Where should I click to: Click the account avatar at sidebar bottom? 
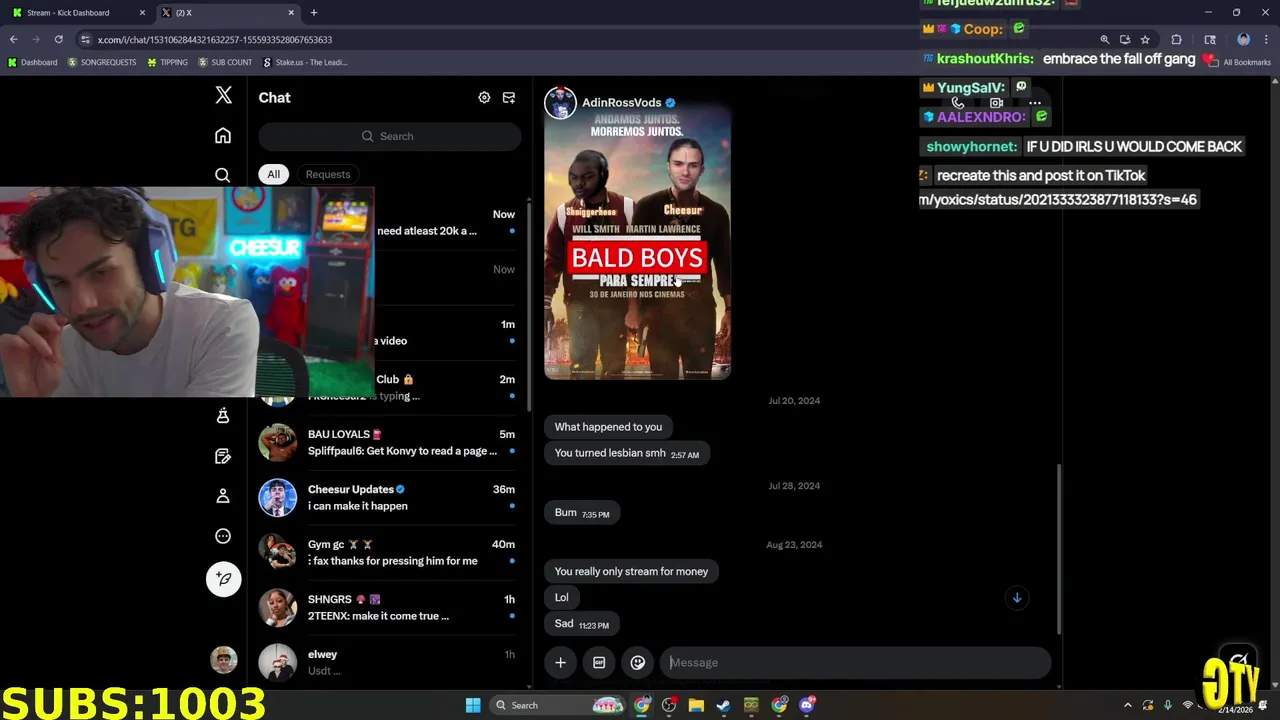click(223, 659)
